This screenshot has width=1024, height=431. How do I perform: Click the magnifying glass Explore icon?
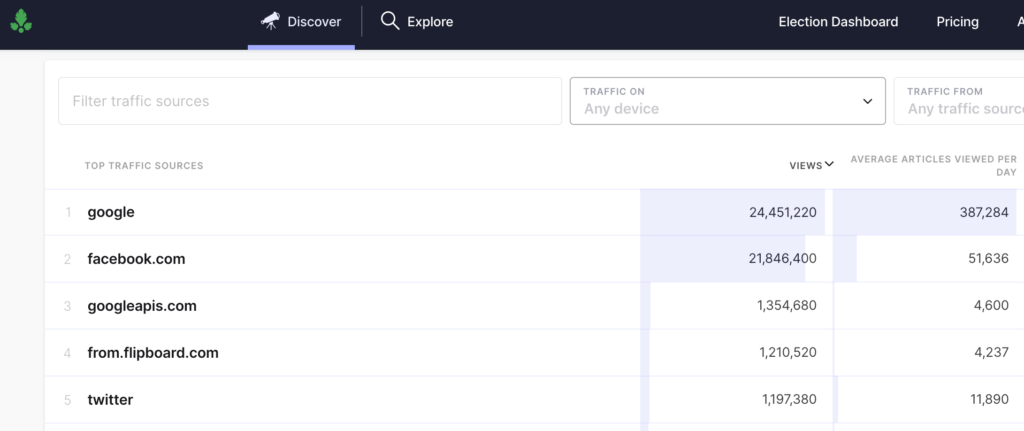pos(390,22)
